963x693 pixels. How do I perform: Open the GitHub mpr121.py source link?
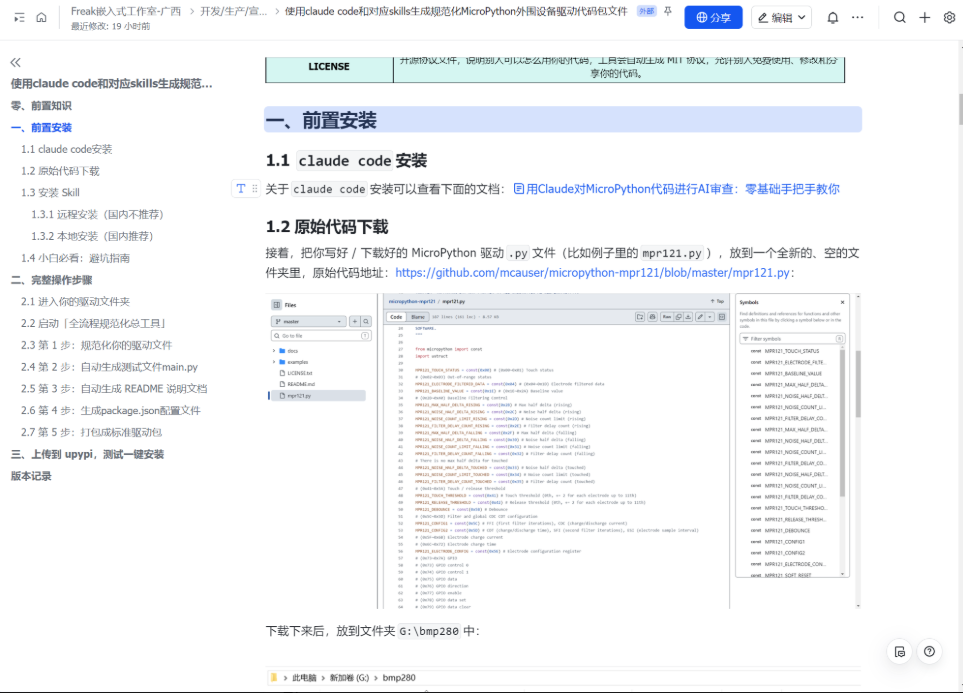(x=594, y=272)
